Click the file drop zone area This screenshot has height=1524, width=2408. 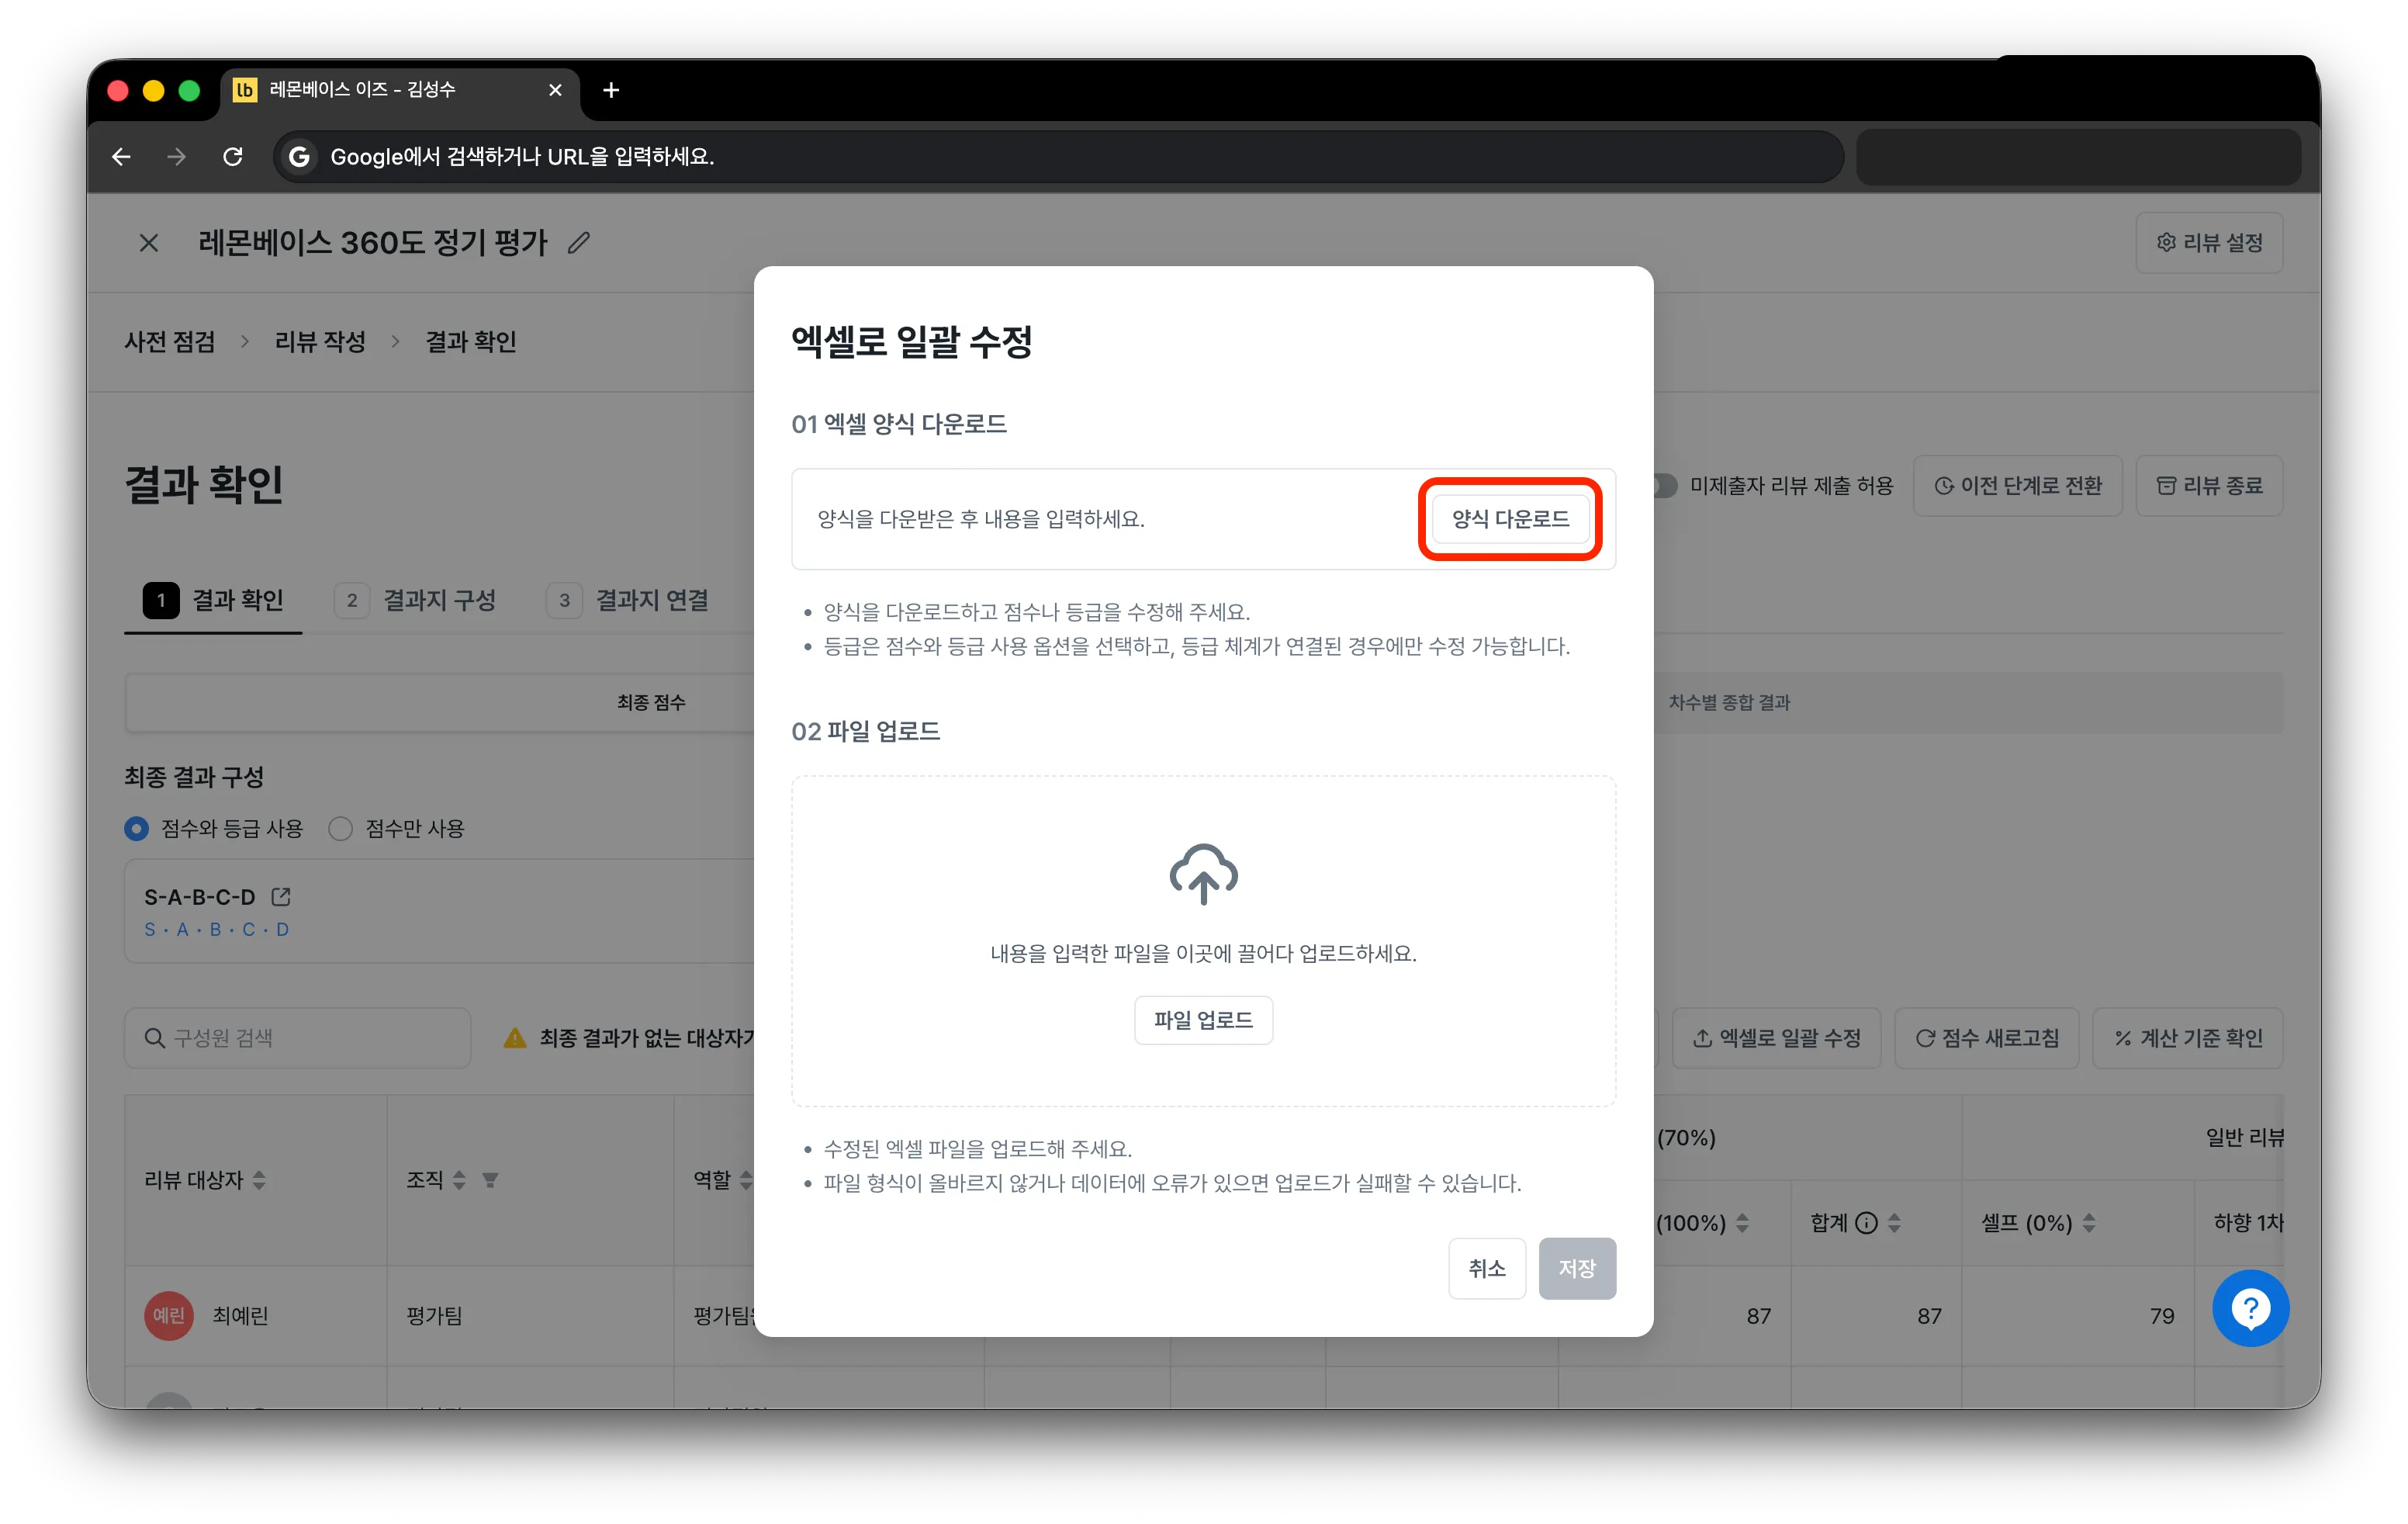pyautogui.click(x=1203, y=941)
